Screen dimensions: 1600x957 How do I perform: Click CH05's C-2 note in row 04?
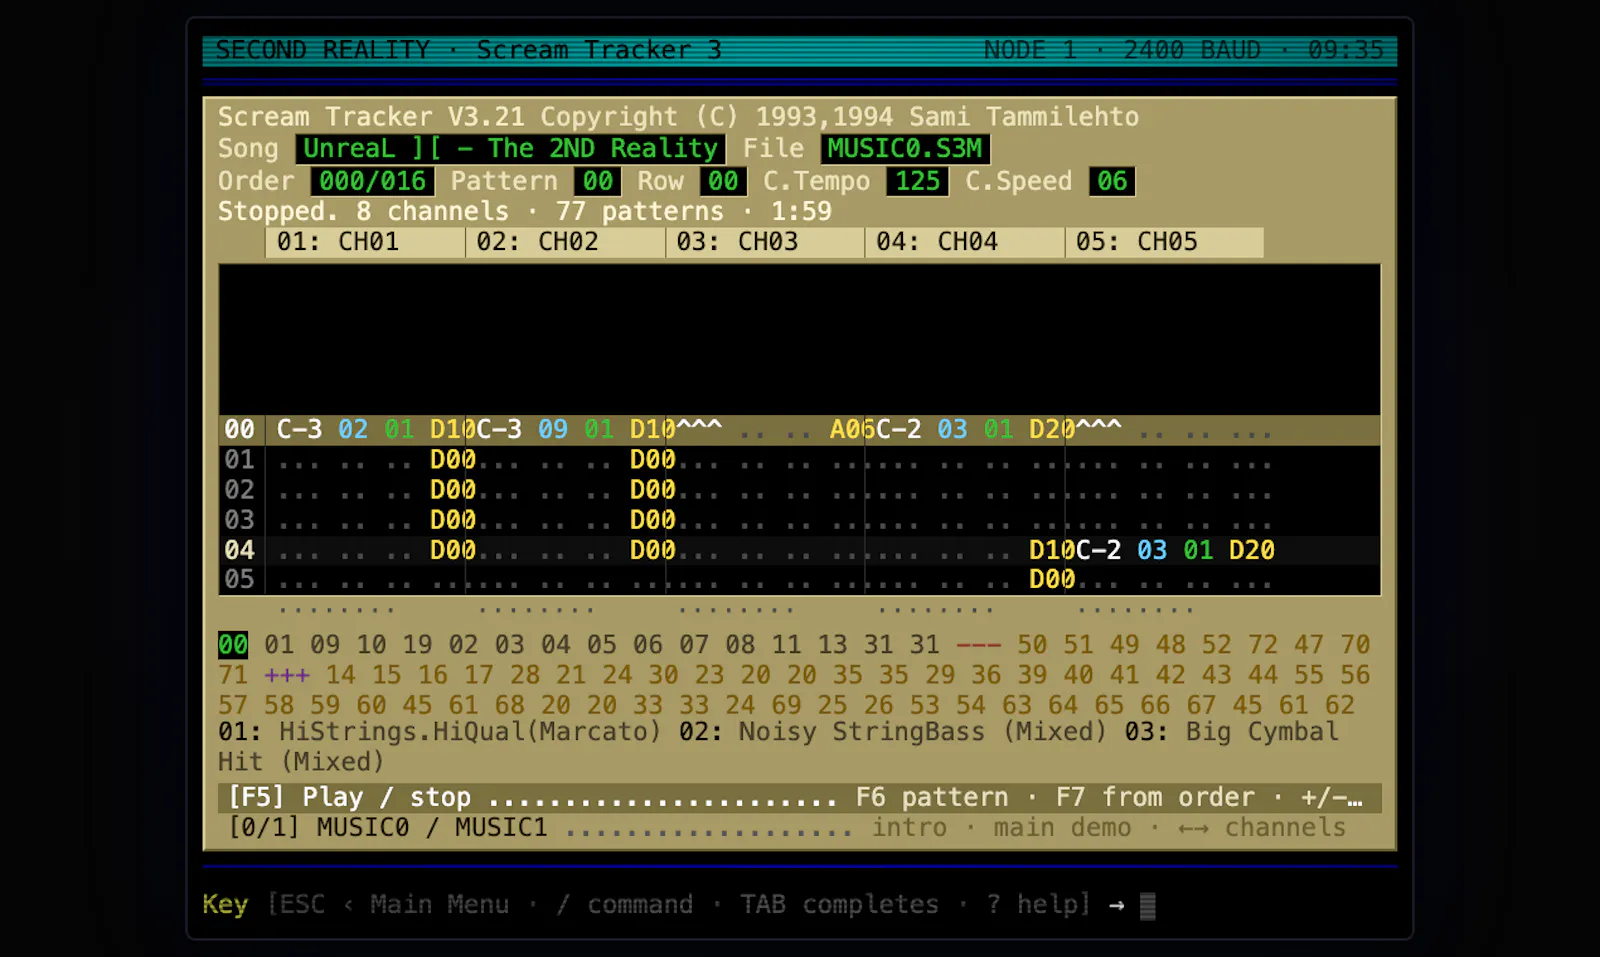[1098, 550]
